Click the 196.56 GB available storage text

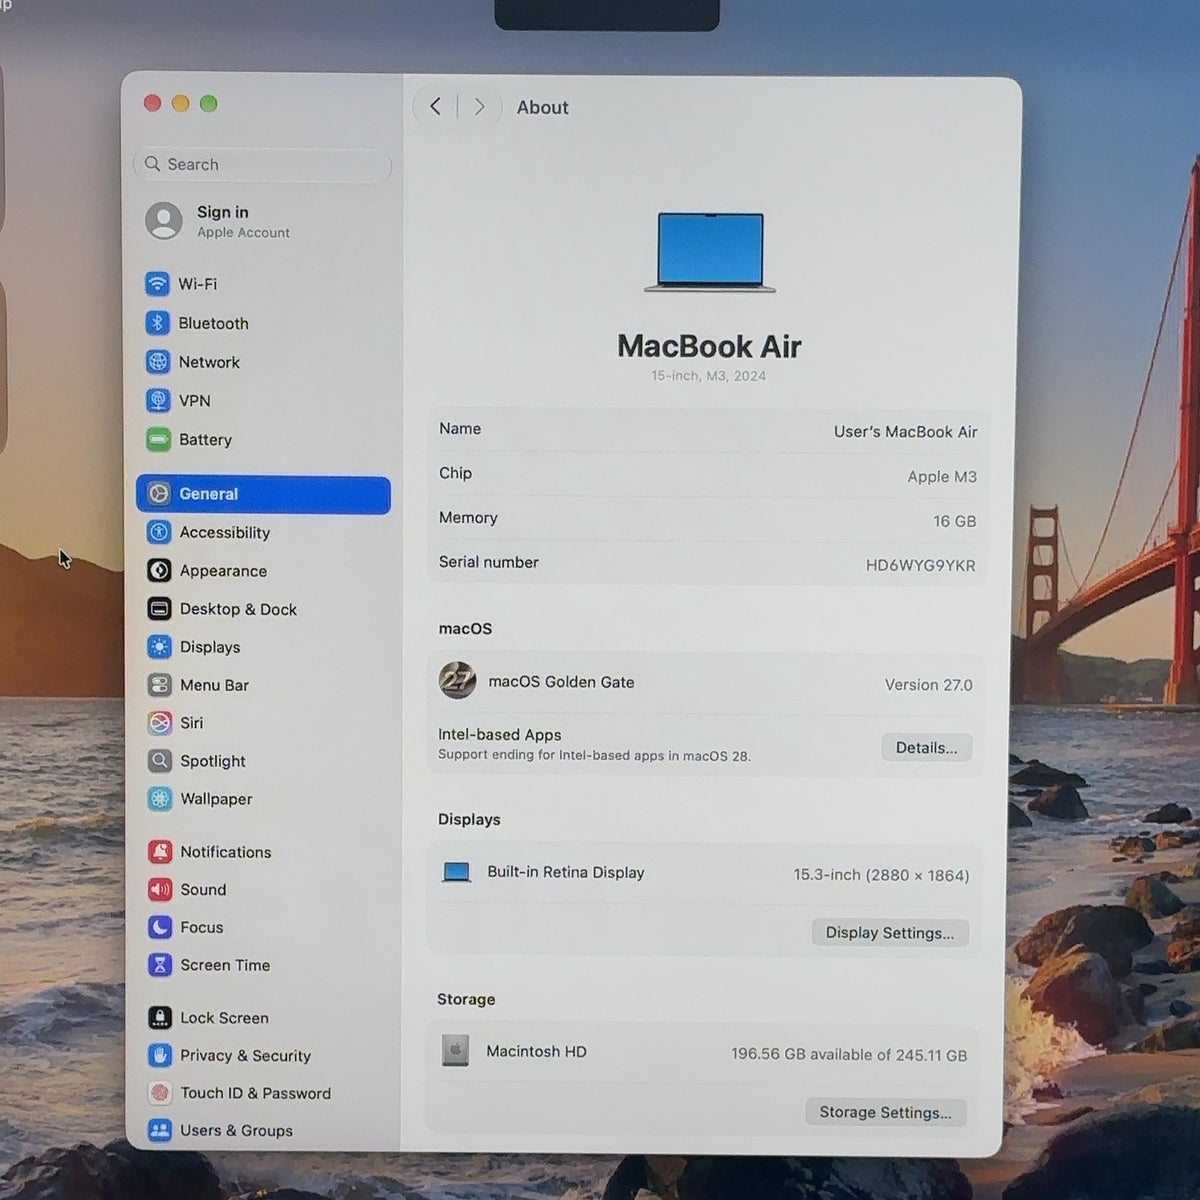pos(849,1055)
